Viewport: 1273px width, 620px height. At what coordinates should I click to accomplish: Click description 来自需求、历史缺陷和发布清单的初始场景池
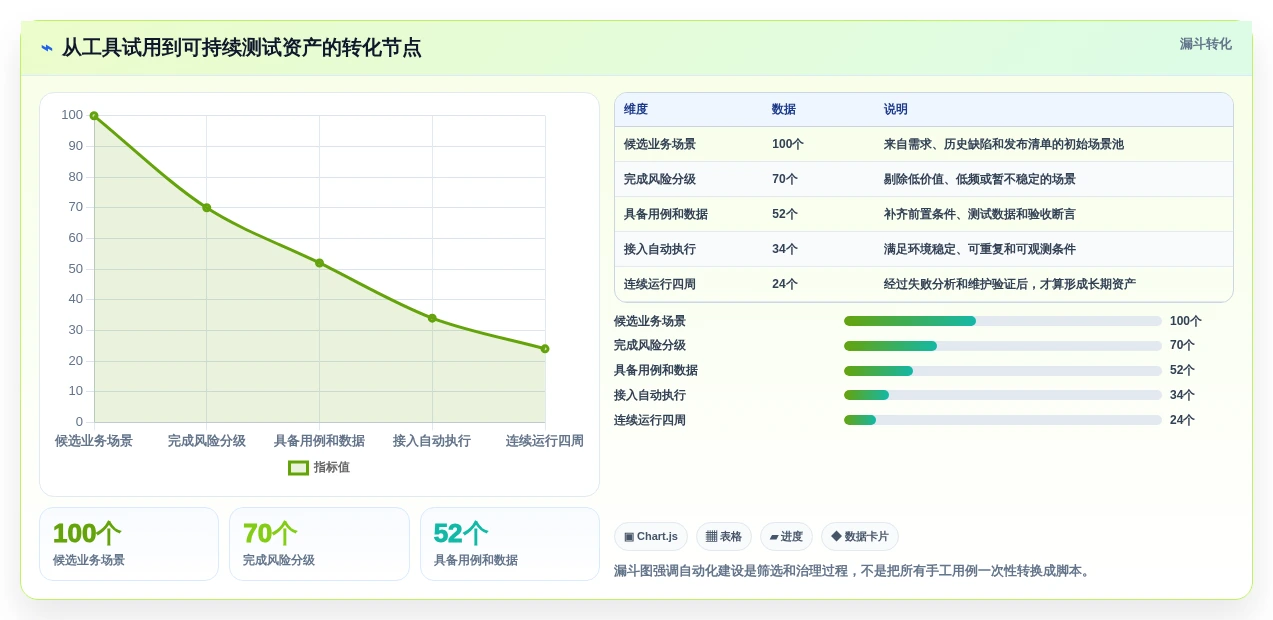(x=1004, y=144)
